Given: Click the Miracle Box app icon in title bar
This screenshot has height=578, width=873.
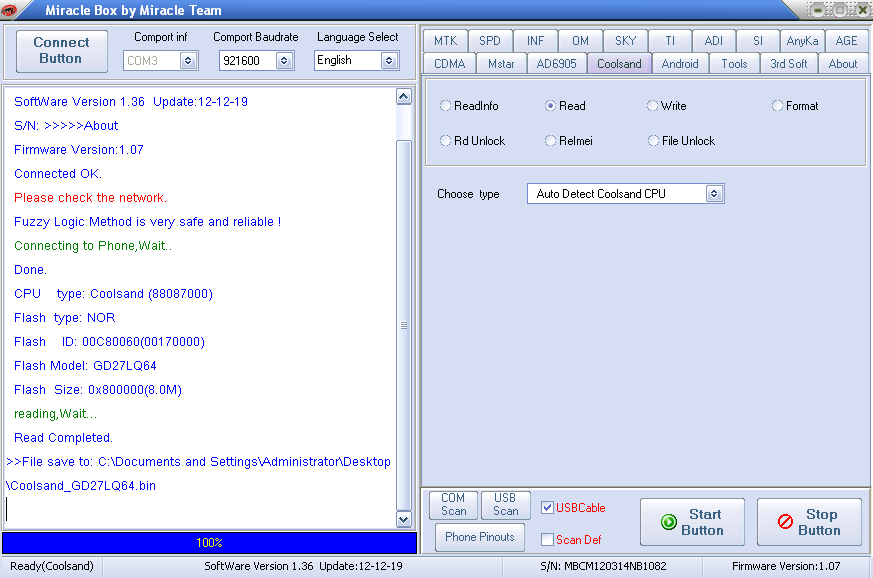Looking at the screenshot, I should (x=9, y=9).
